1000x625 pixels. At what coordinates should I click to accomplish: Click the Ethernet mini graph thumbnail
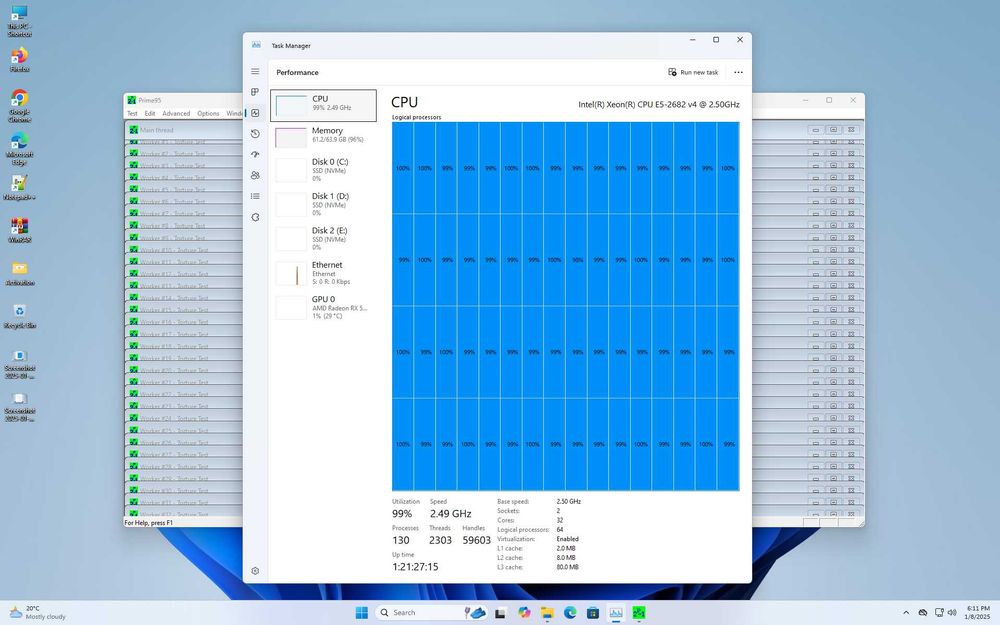291,274
